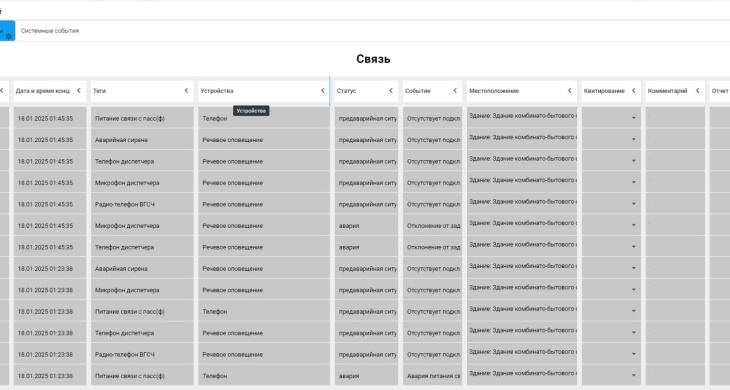Click the Местоположение column header label
The image size is (730, 390).
click(494, 91)
